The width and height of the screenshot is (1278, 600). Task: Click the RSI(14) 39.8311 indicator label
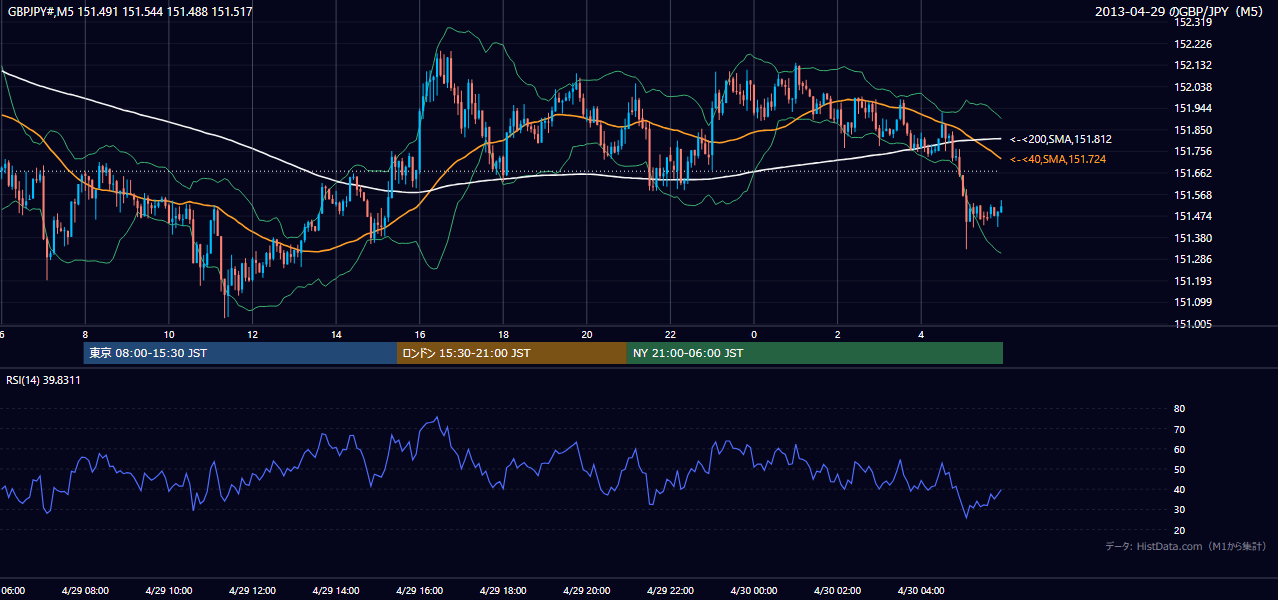point(44,380)
